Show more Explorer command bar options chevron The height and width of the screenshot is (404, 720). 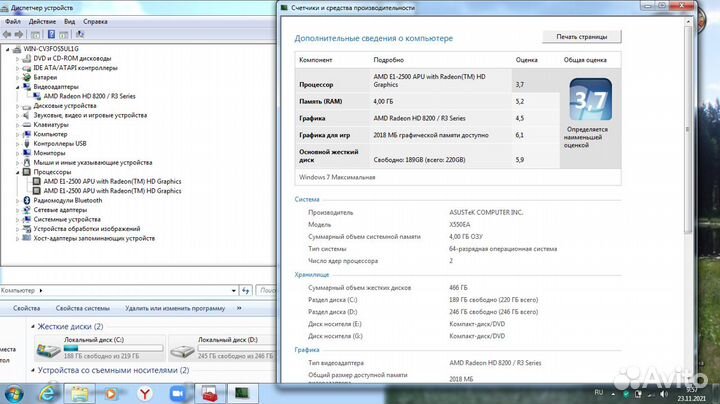(239, 308)
